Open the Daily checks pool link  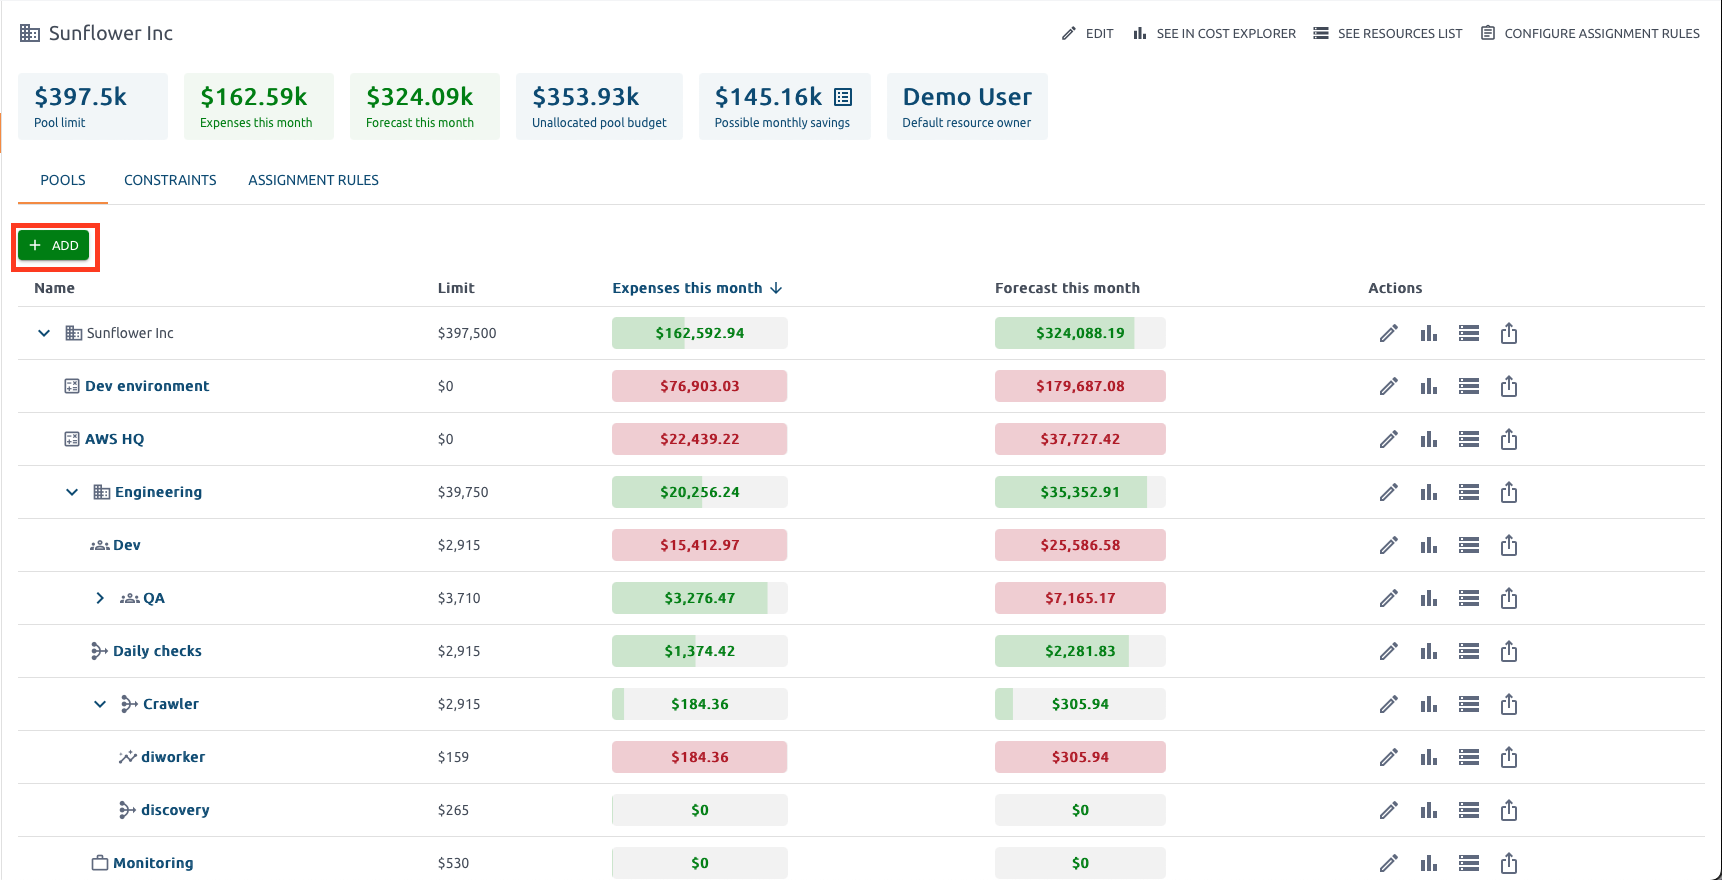pyautogui.click(x=157, y=651)
